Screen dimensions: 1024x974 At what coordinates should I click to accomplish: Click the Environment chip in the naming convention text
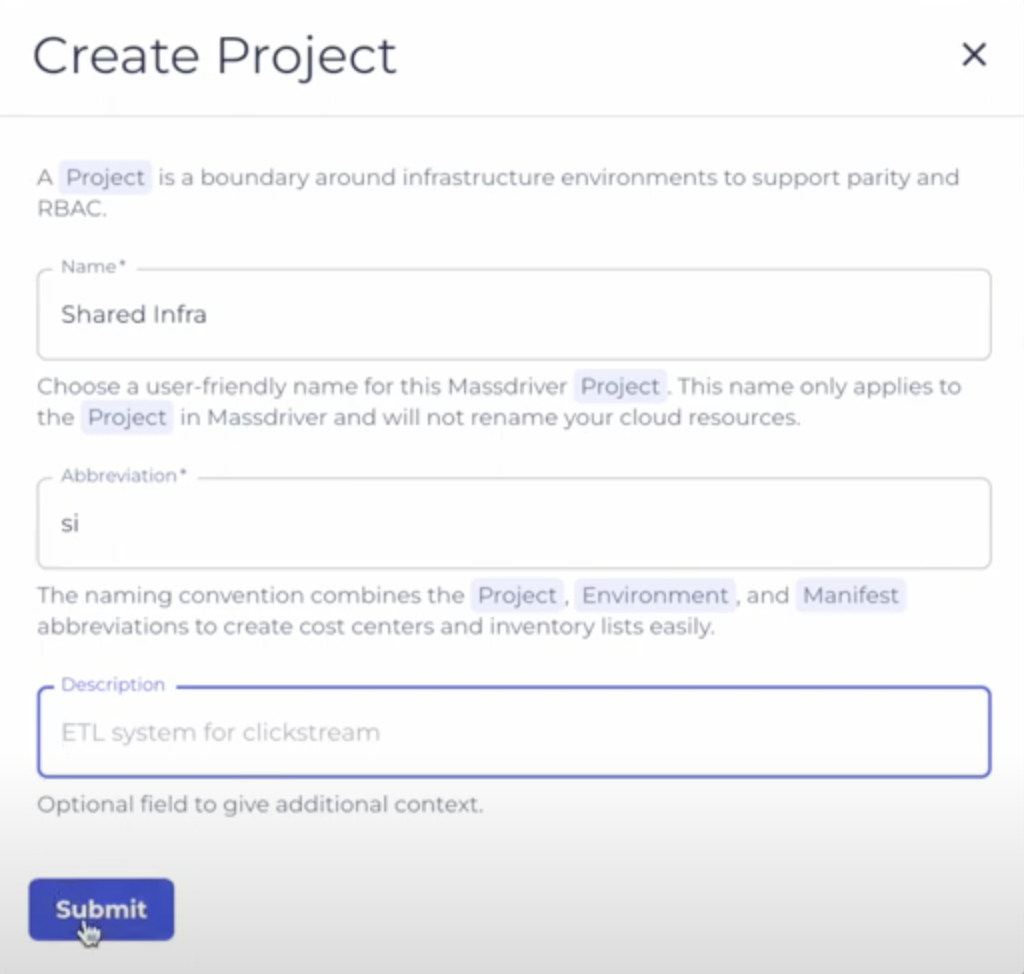coord(655,595)
